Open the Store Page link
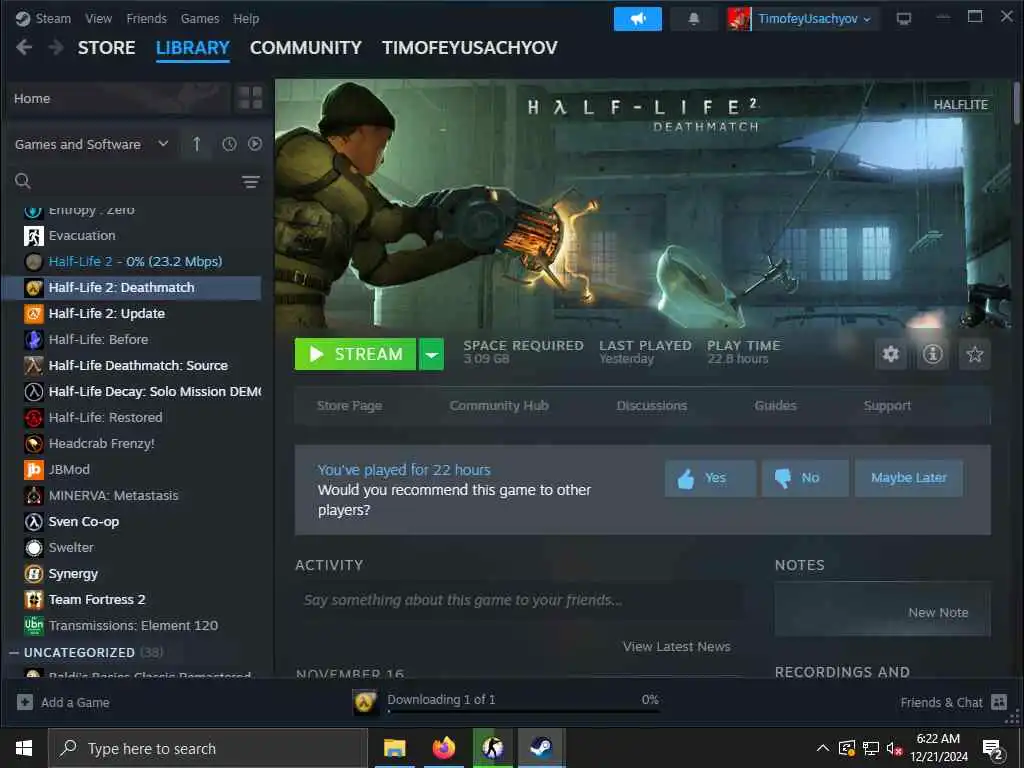The height and width of the screenshot is (768, 1024). pyautogui.click(x=349, y=406)
